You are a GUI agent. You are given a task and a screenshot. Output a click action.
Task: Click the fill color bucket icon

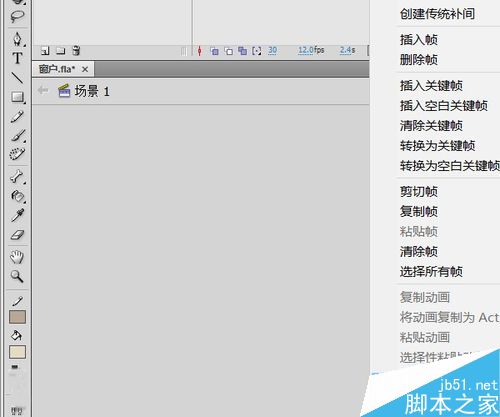[17, 335]
